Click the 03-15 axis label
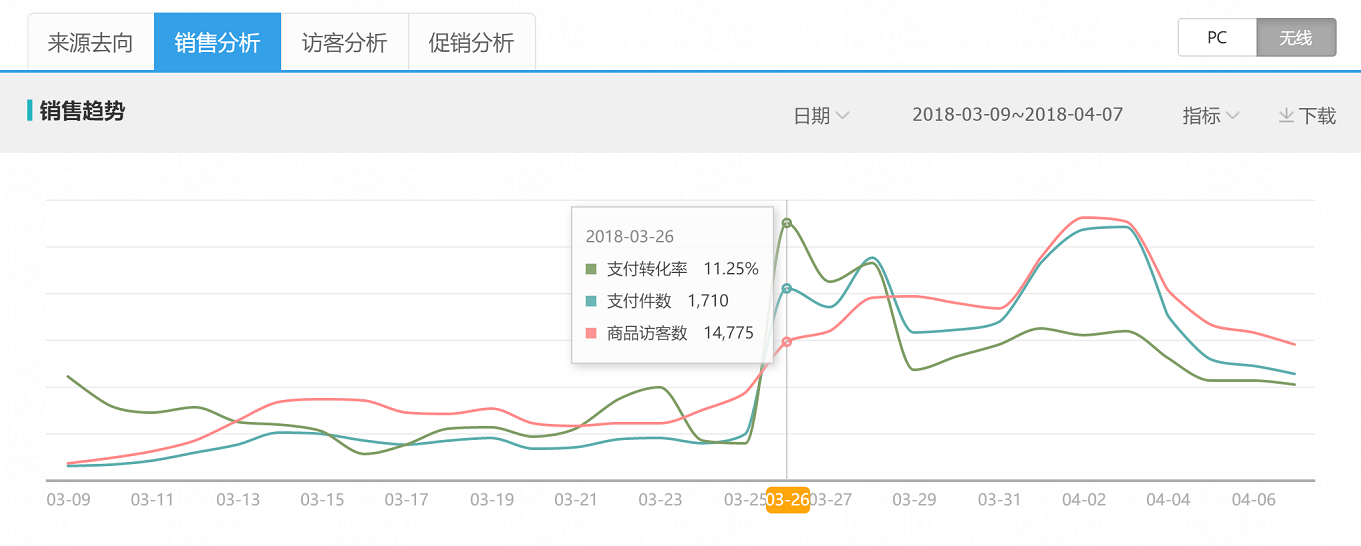 322,500
